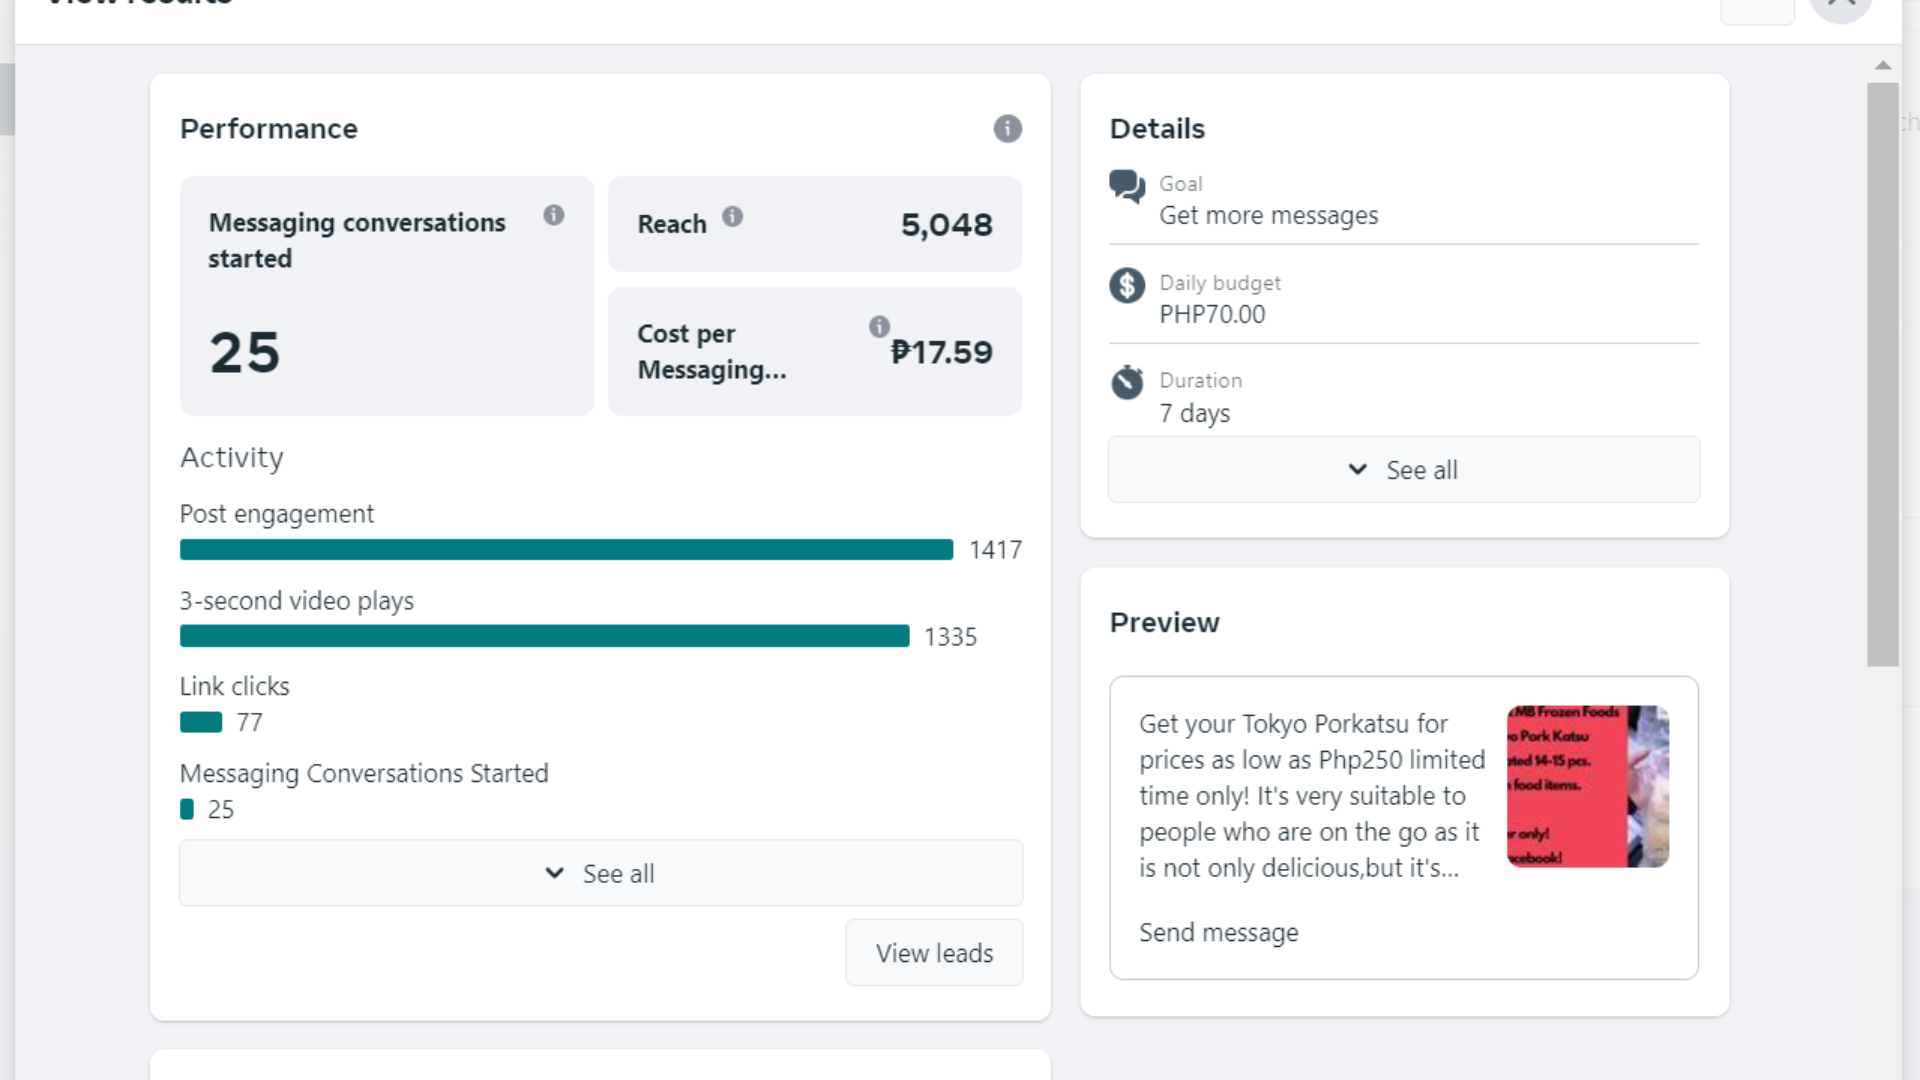Click the Reach metric card
The image size is (1920, 1080).
click(814, 225)
